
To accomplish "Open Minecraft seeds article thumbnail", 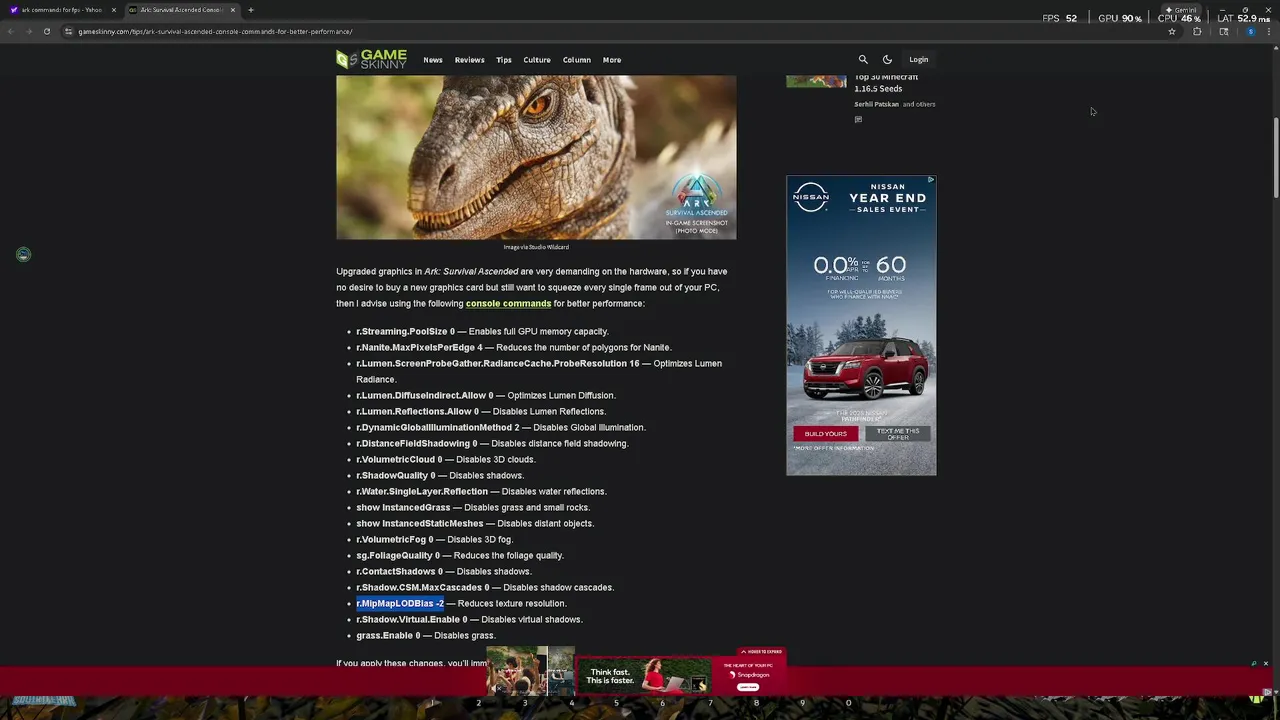I will pos(816,81).
